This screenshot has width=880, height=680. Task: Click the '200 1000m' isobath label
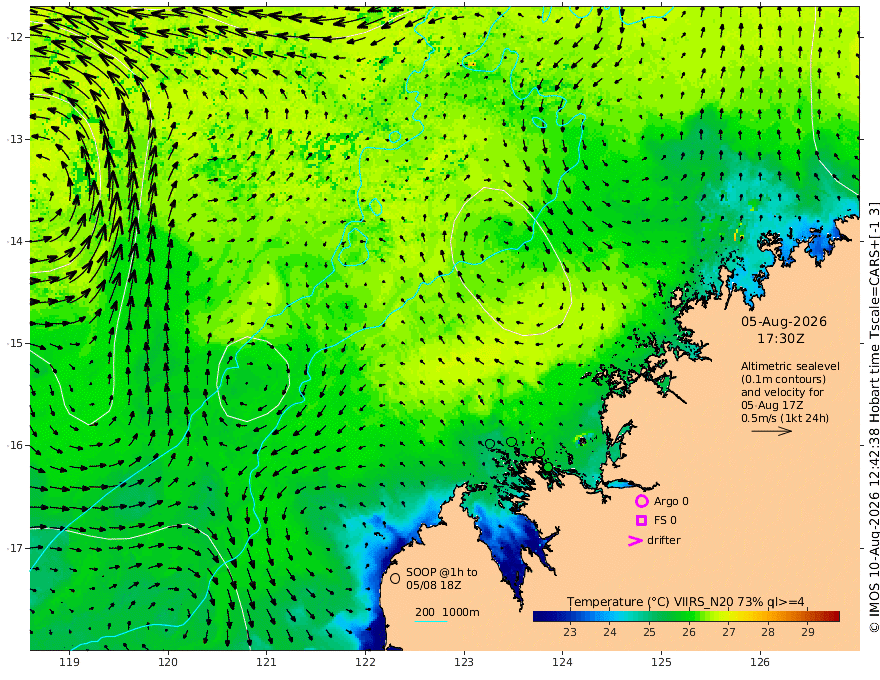point(447,612)
